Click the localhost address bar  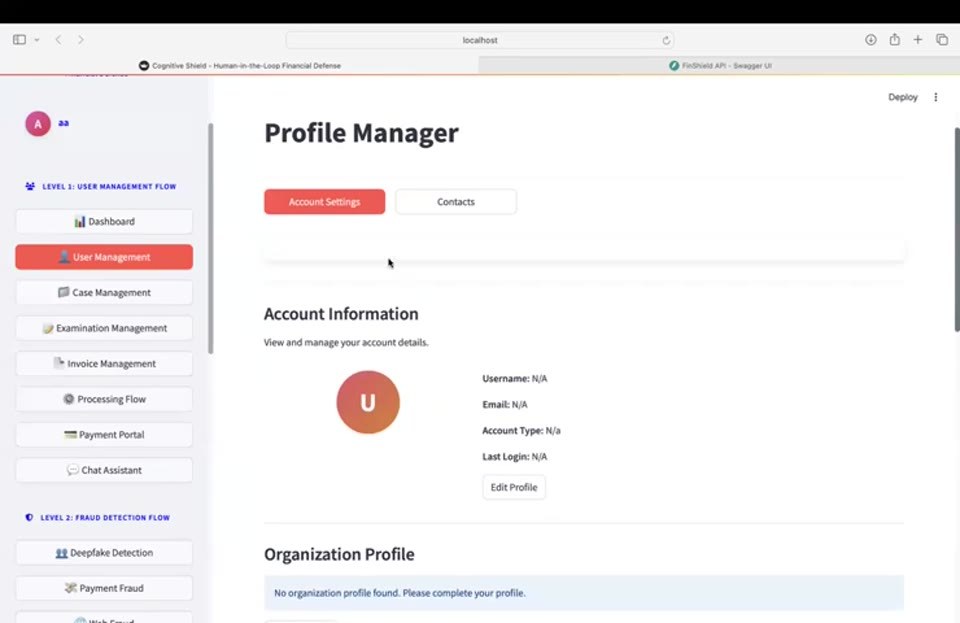point(480,40)
